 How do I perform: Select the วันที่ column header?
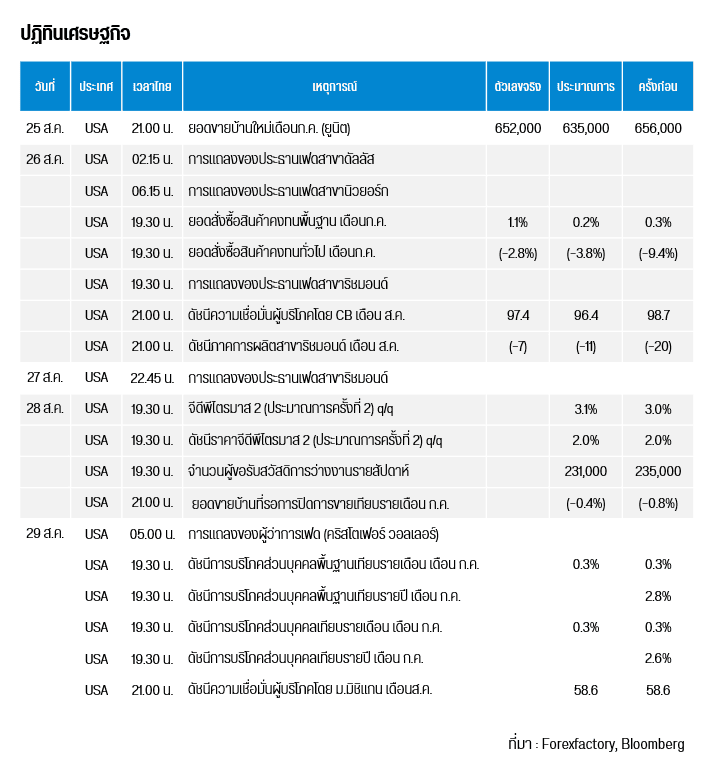tap(44, 87)
